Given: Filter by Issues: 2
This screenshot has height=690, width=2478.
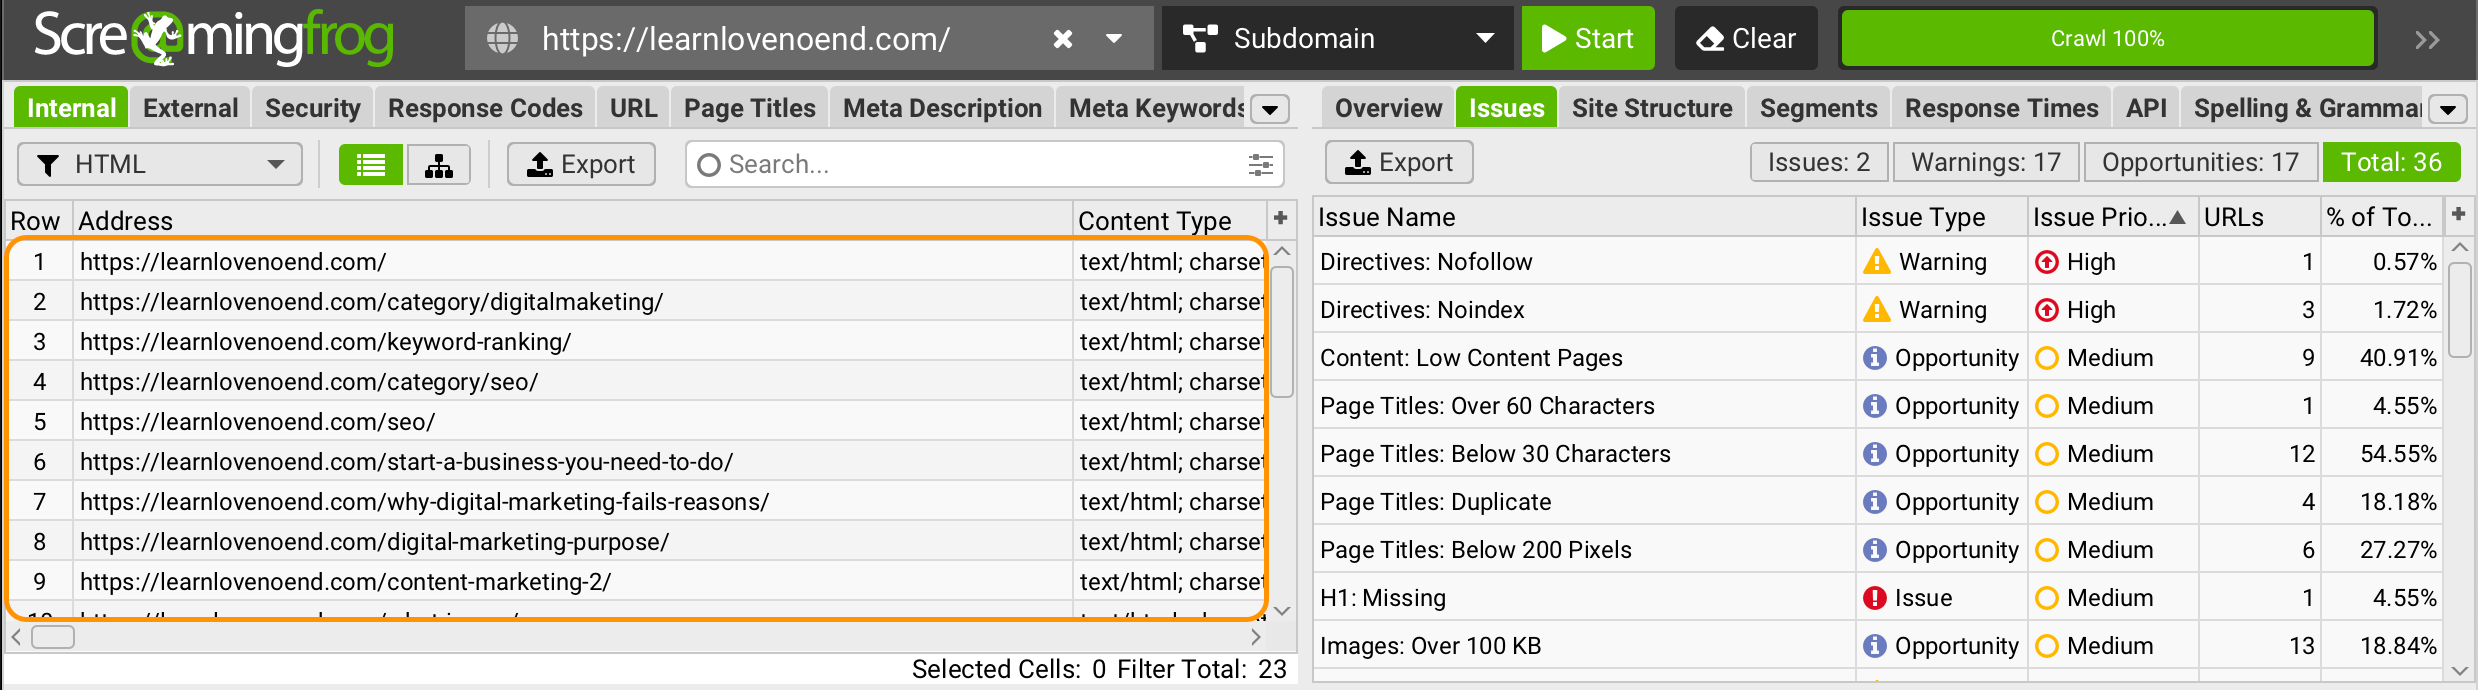Looking at the screenshot, I should click(x=1819, y=162).
